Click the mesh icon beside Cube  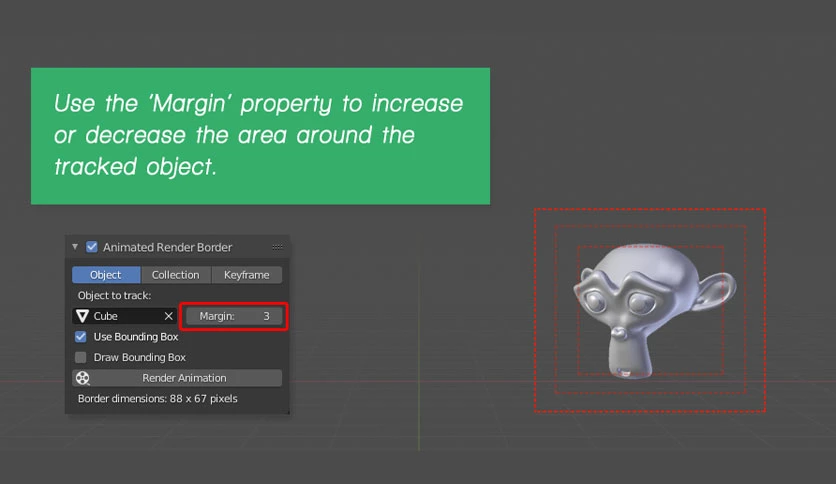82,316
